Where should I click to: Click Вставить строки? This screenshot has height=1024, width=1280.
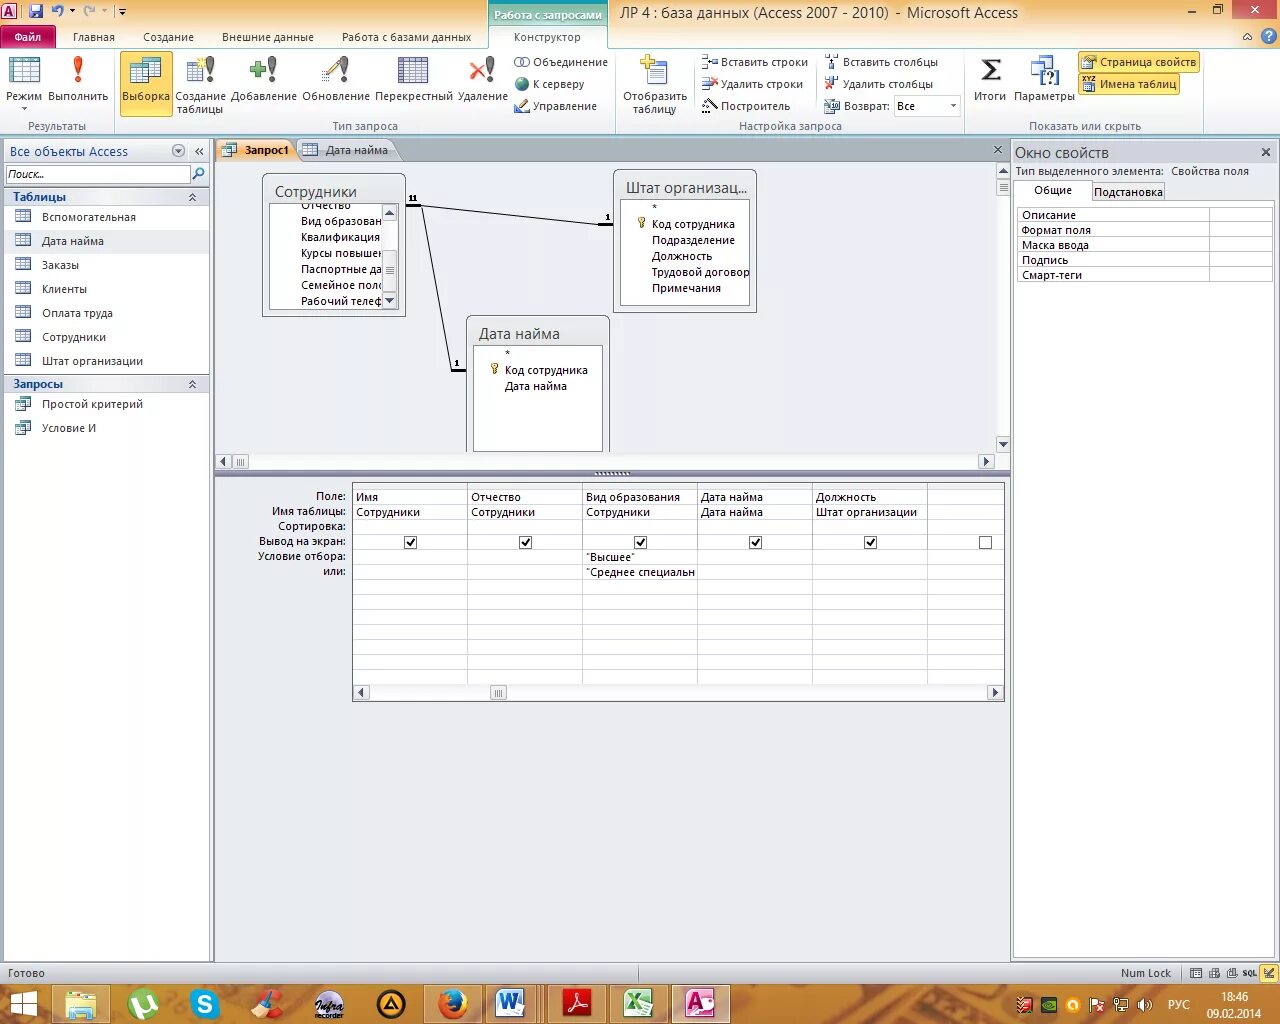click(754, 62)
